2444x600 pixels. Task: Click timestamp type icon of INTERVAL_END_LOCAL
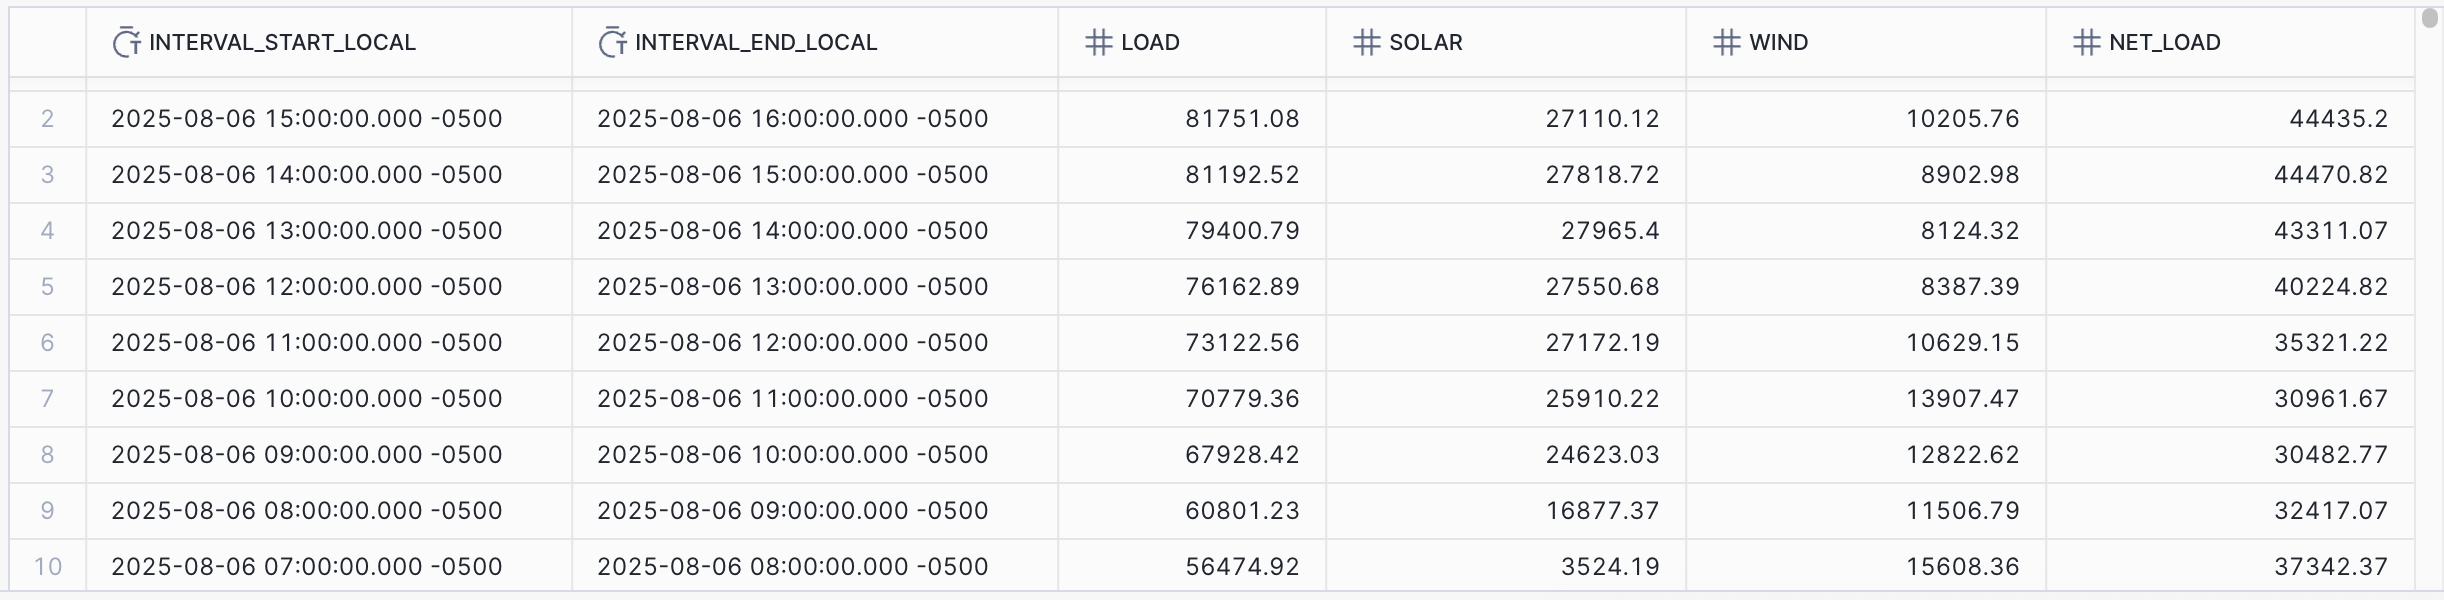[x=612, y=43]
